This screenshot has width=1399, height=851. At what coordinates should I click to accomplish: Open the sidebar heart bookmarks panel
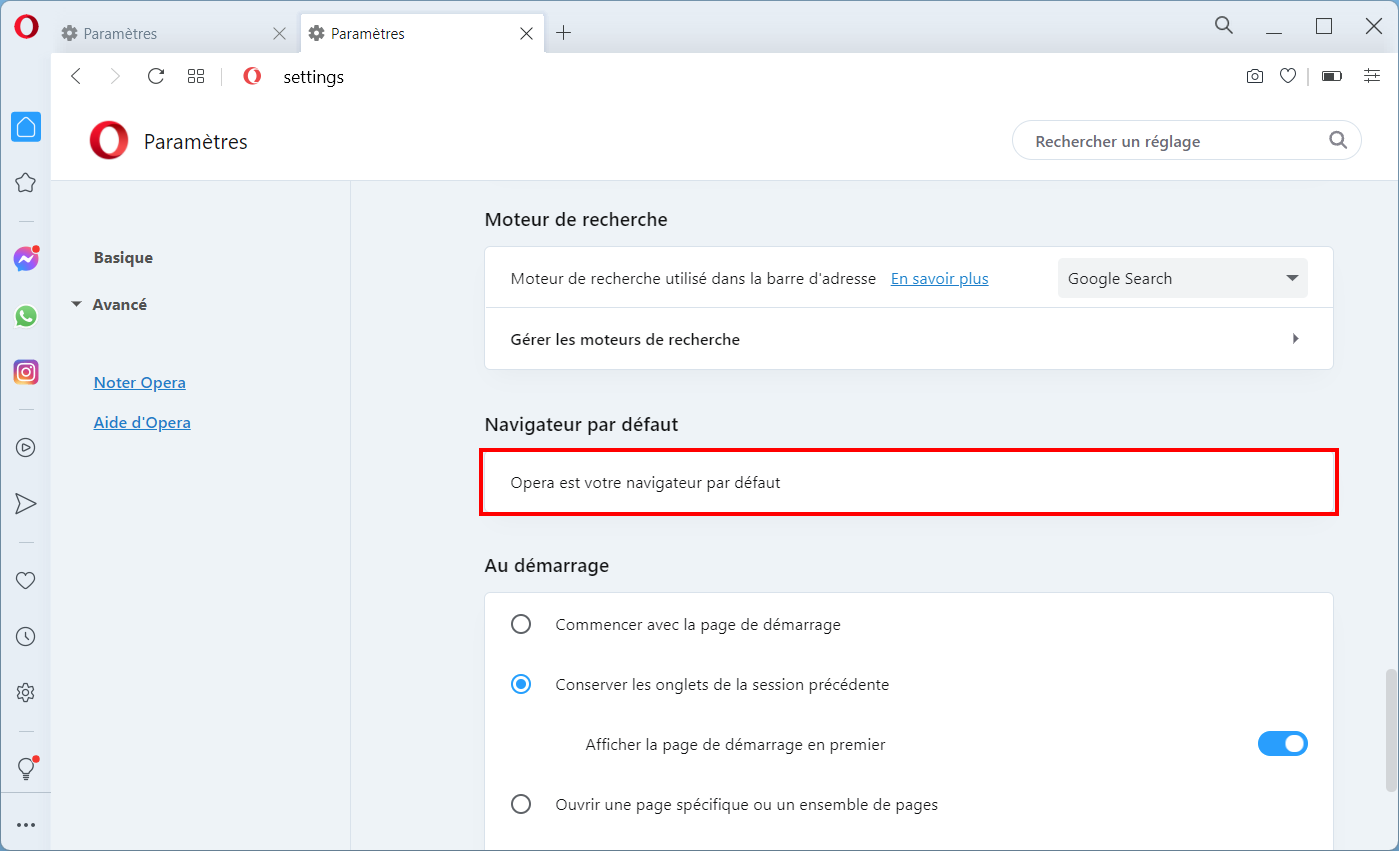click(26, 580)
